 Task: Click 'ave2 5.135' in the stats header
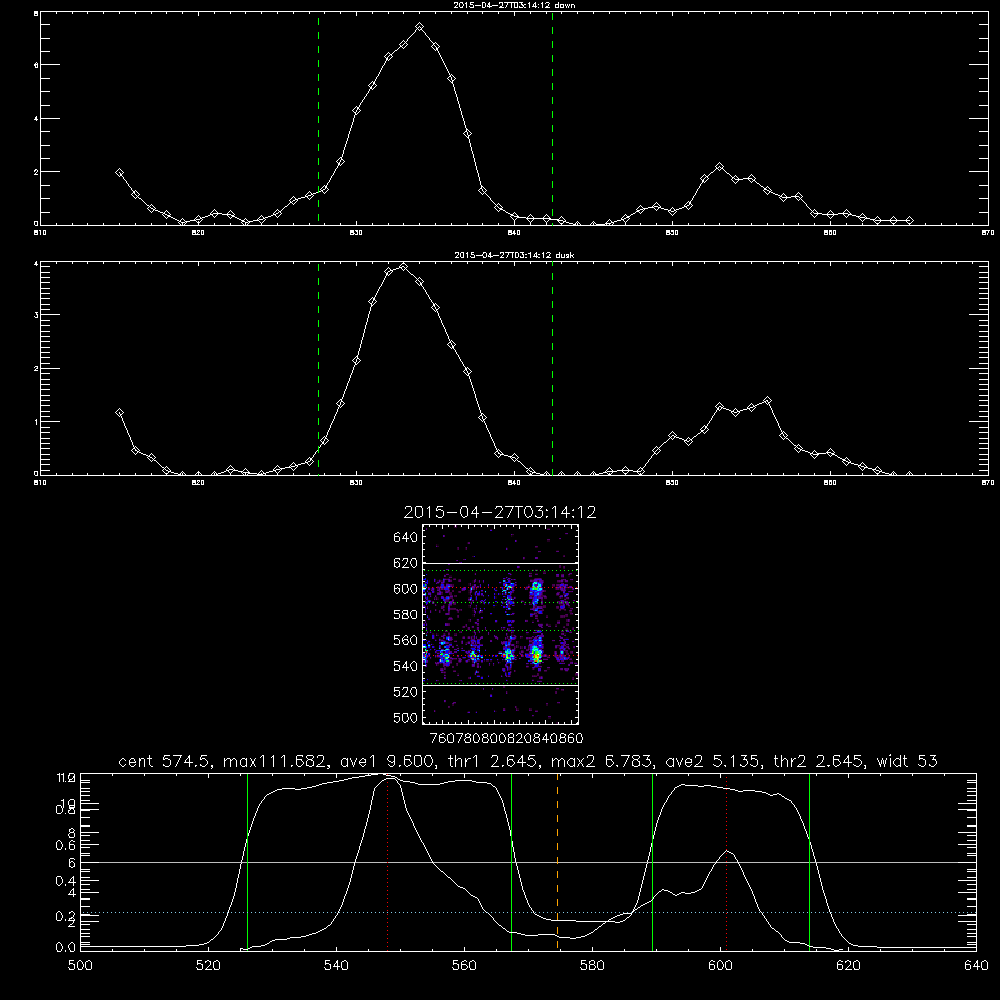[x=712, y=761]
